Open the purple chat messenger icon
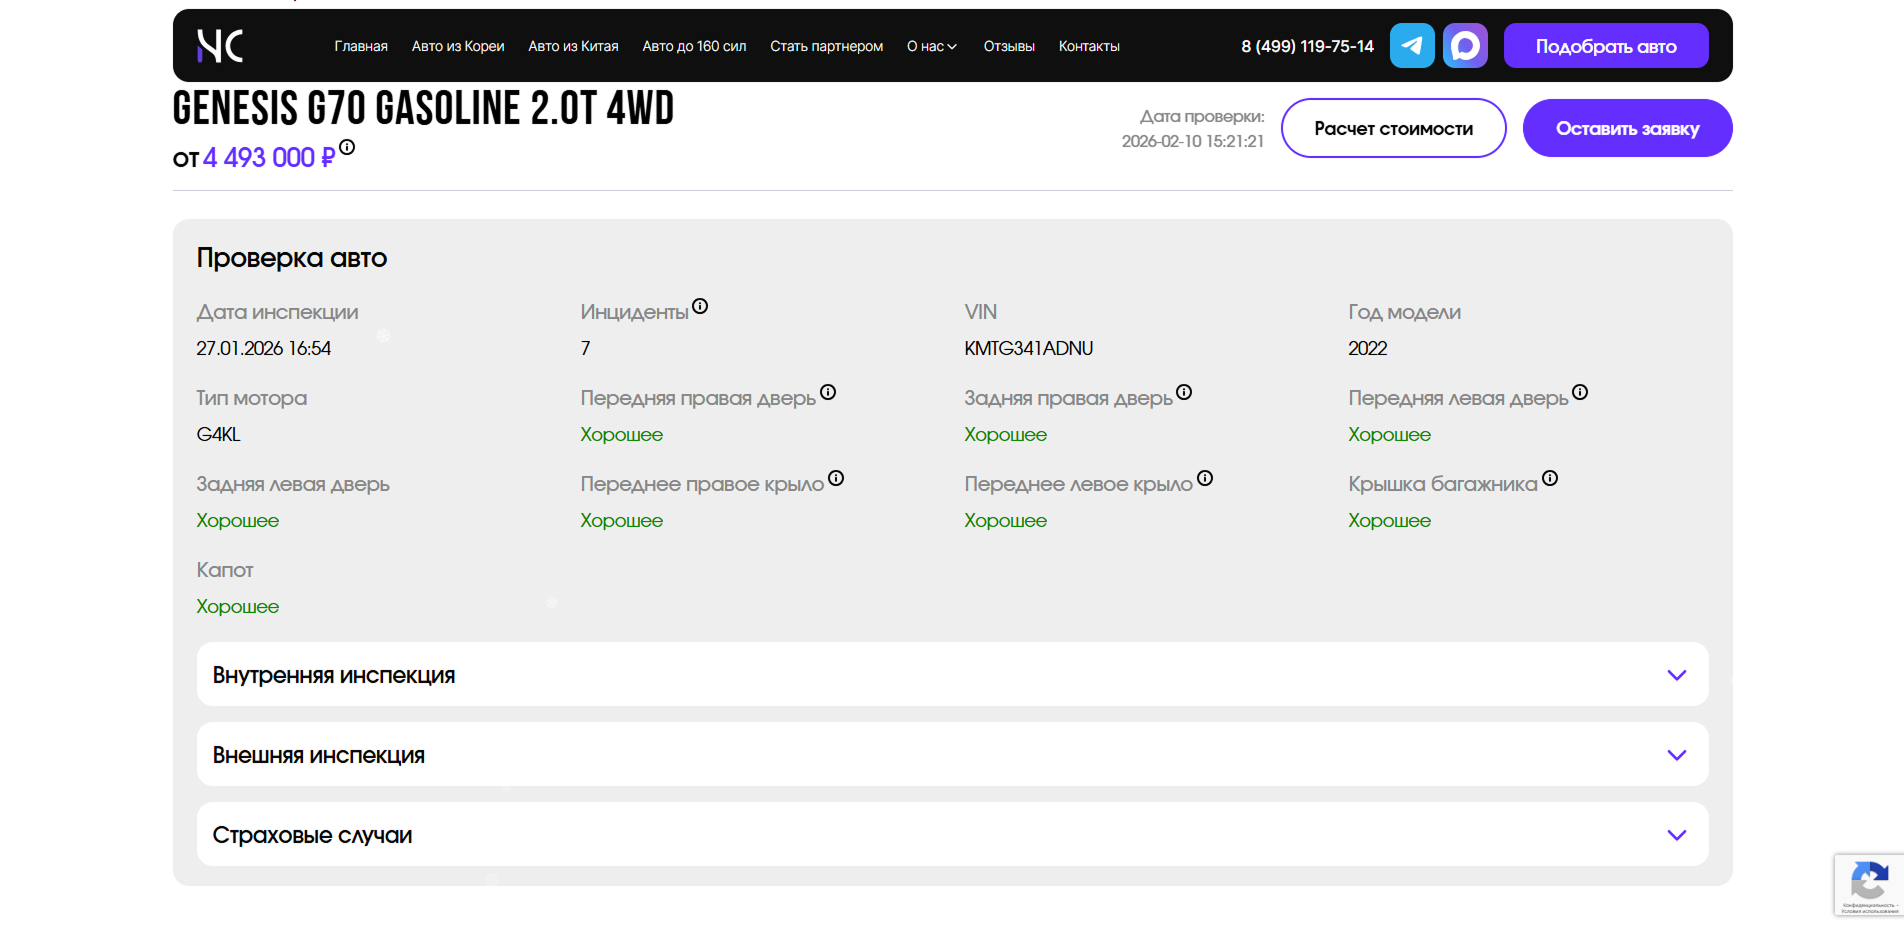This screenshot has height=927, width=1904. [x=1465, y=46]
